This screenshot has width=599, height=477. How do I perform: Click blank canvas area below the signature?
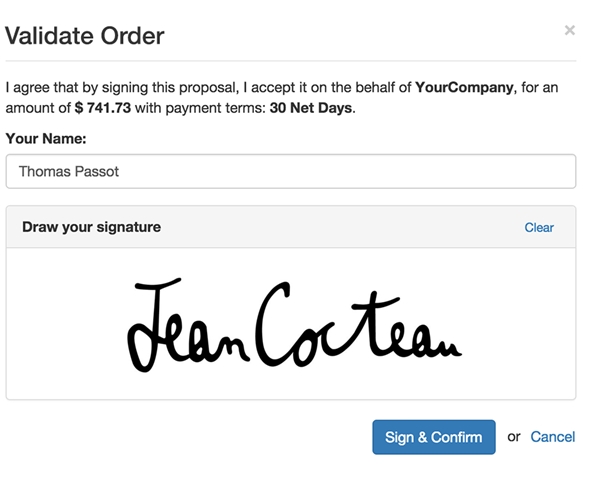[291, 386]
